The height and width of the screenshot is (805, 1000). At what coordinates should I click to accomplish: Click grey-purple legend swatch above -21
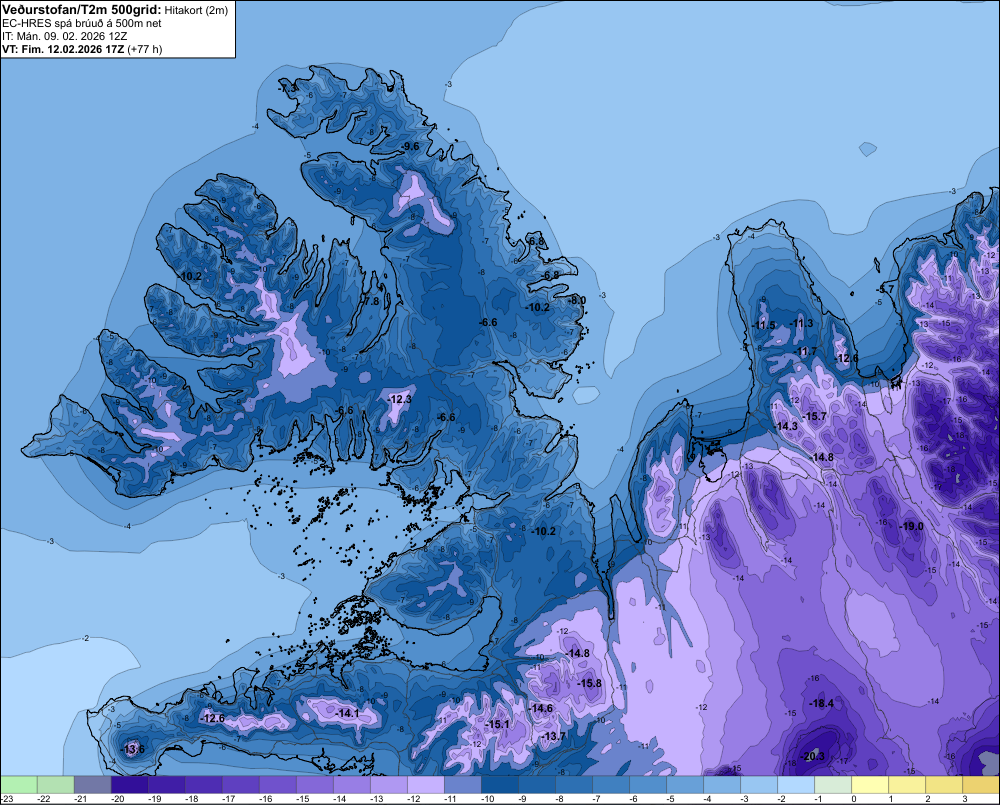(x=93, y=784)
